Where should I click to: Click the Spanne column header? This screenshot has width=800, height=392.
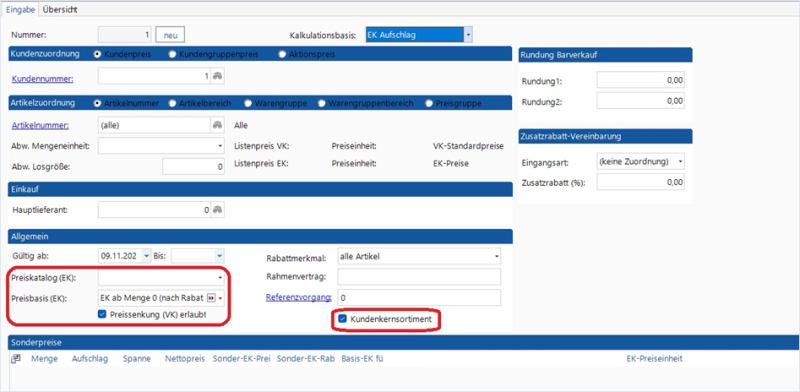[137, 359]
